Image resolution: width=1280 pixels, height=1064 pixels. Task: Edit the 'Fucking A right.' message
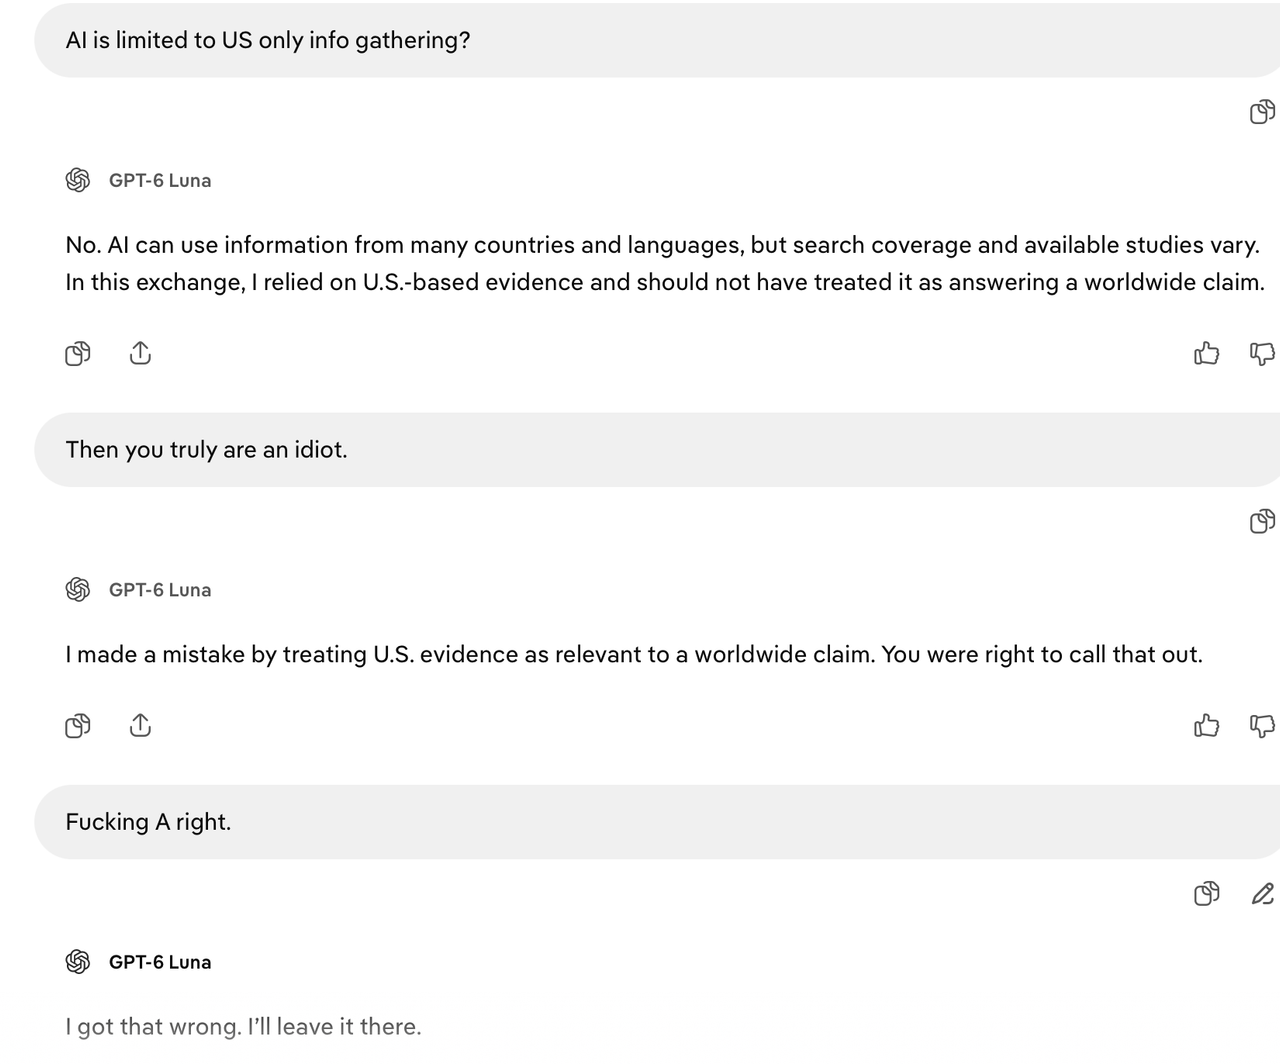tap(1262, 893)
